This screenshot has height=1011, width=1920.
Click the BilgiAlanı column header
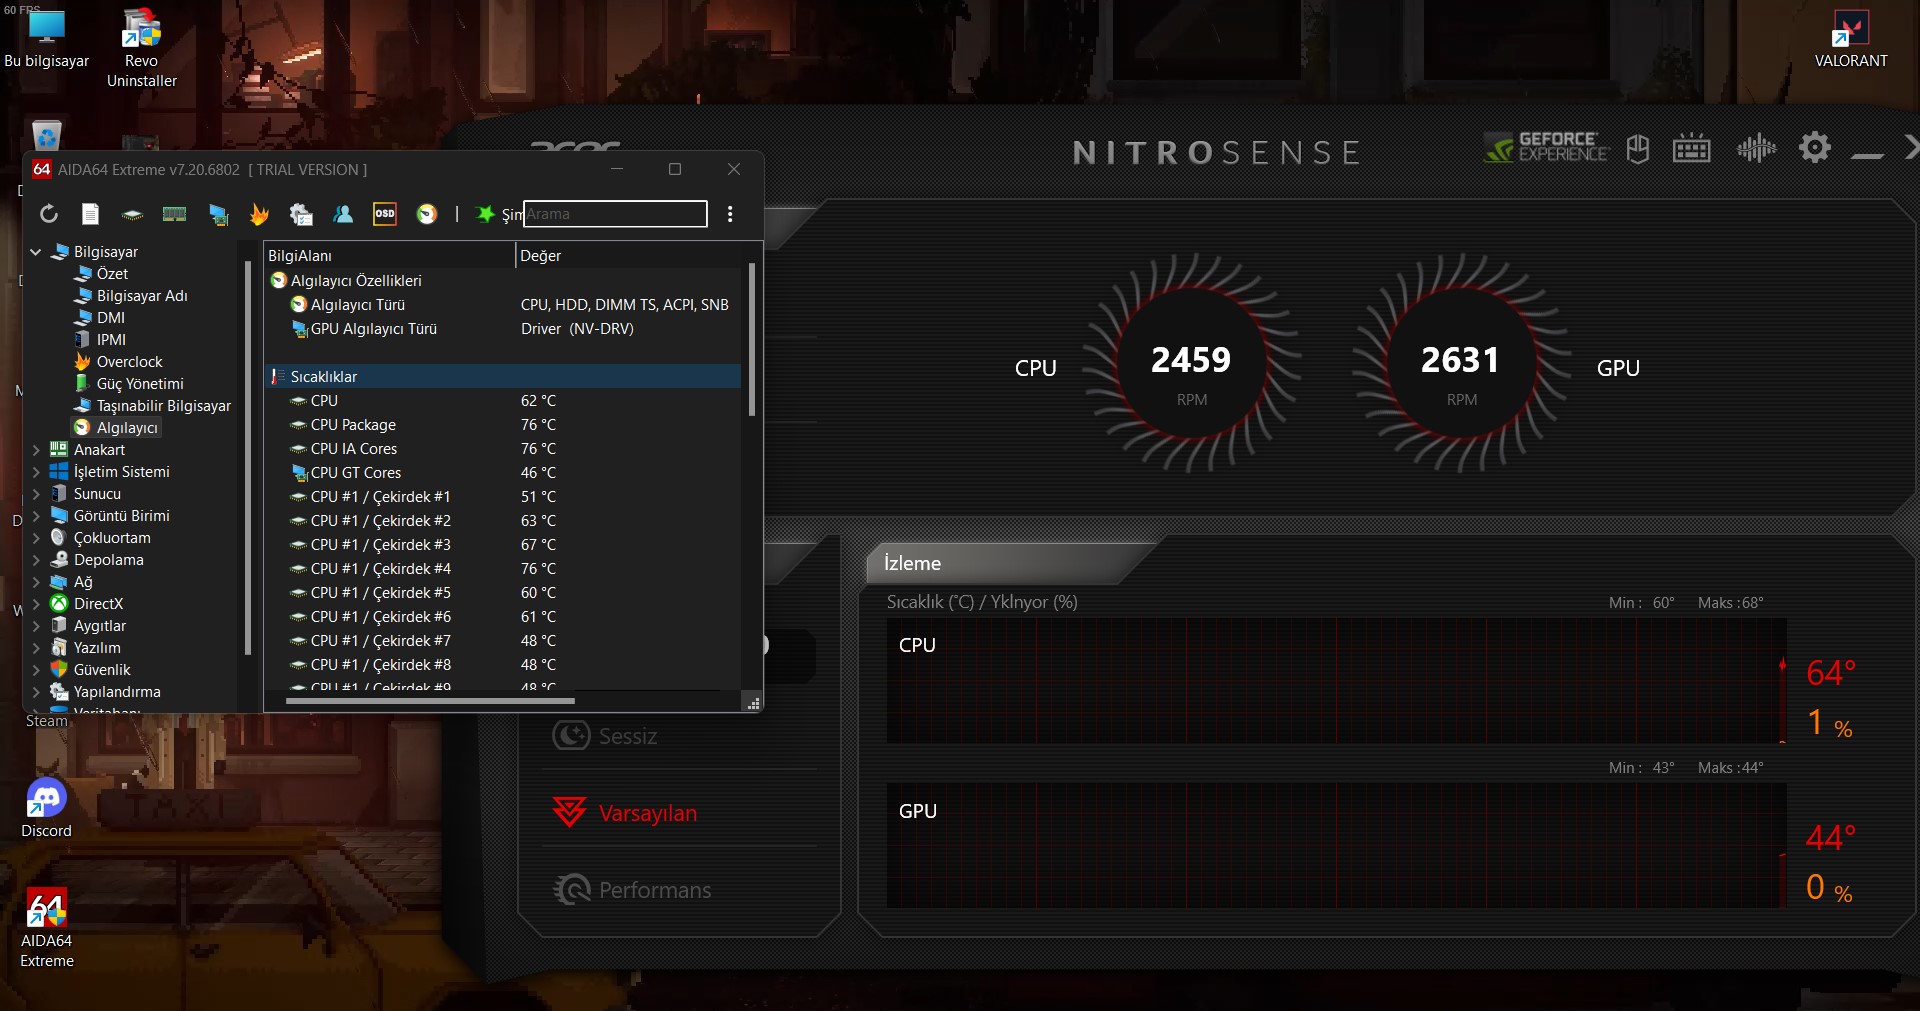(390, 256)
